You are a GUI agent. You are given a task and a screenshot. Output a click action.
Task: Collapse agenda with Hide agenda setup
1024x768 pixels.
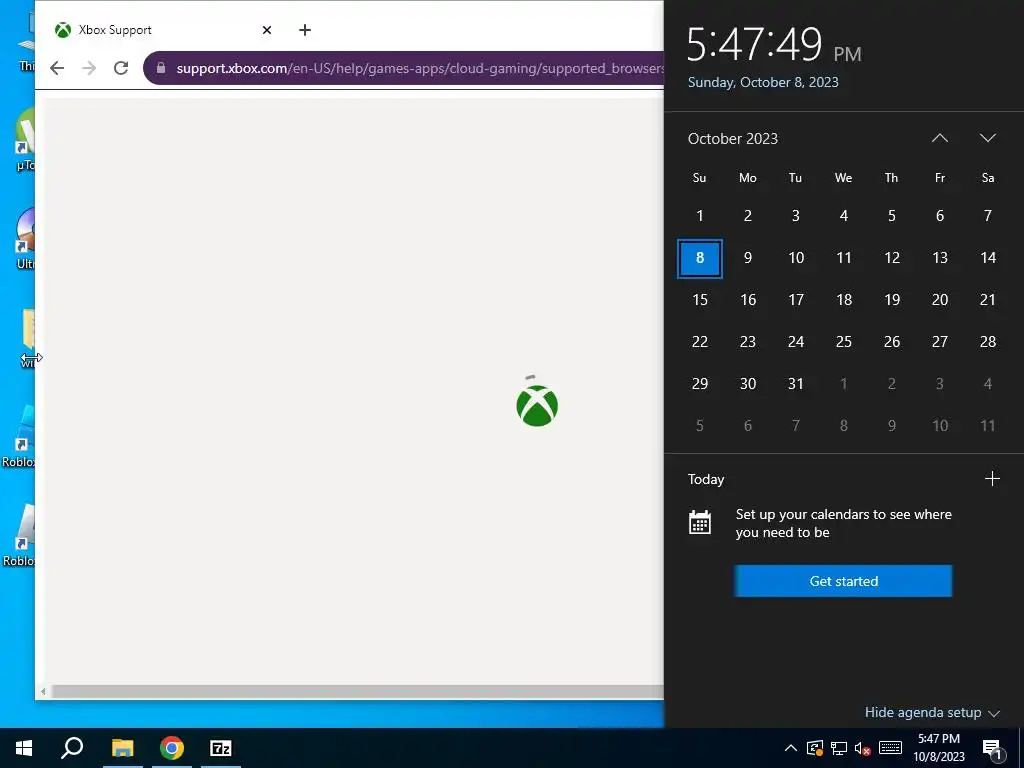point(931,712)
